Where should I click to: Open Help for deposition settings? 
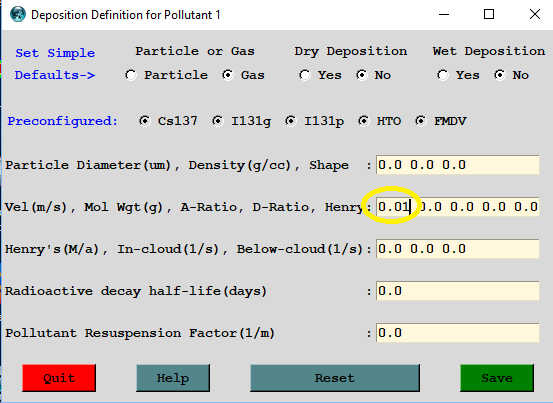click(173, 378)
